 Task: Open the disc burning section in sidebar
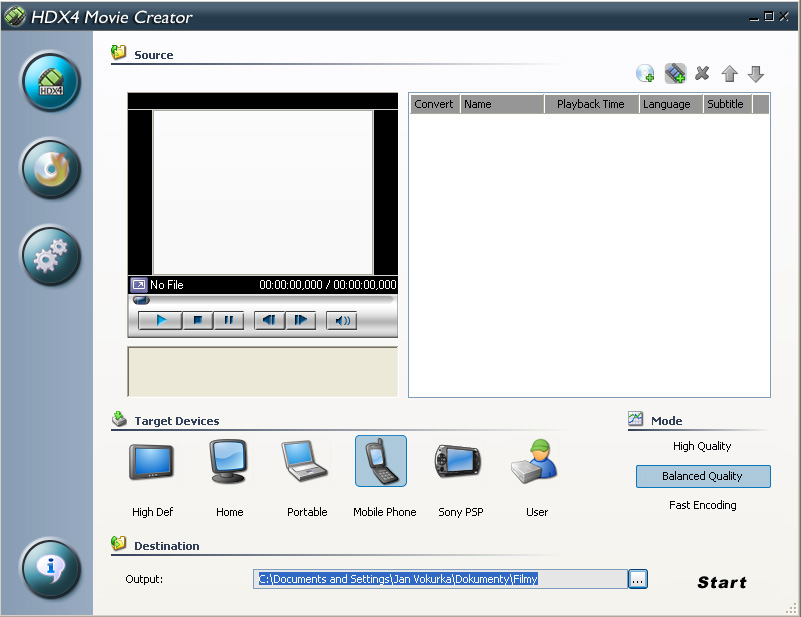click(x=51, y=169)
